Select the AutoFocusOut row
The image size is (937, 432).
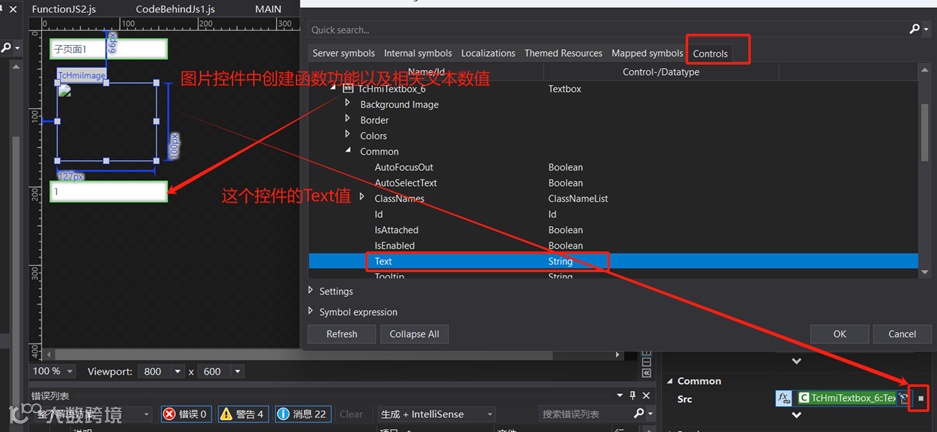click(613, 167)
